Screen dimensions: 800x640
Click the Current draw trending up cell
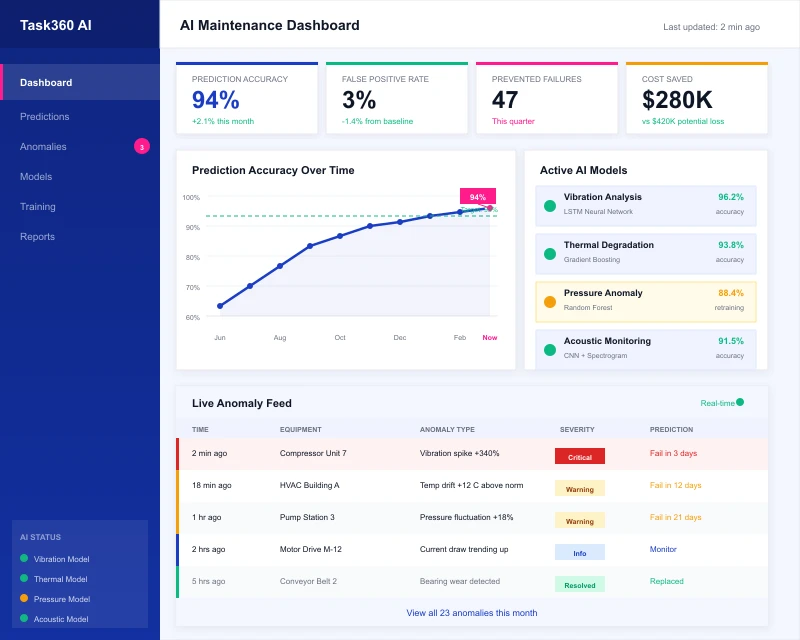pyautogui.click(x=464, y=549)
